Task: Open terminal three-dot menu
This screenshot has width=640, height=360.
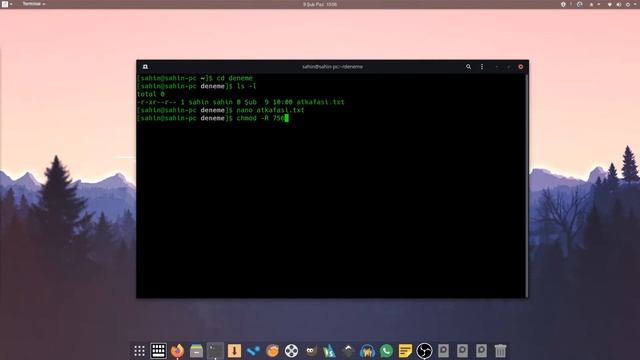Action: tap(482, 67)
